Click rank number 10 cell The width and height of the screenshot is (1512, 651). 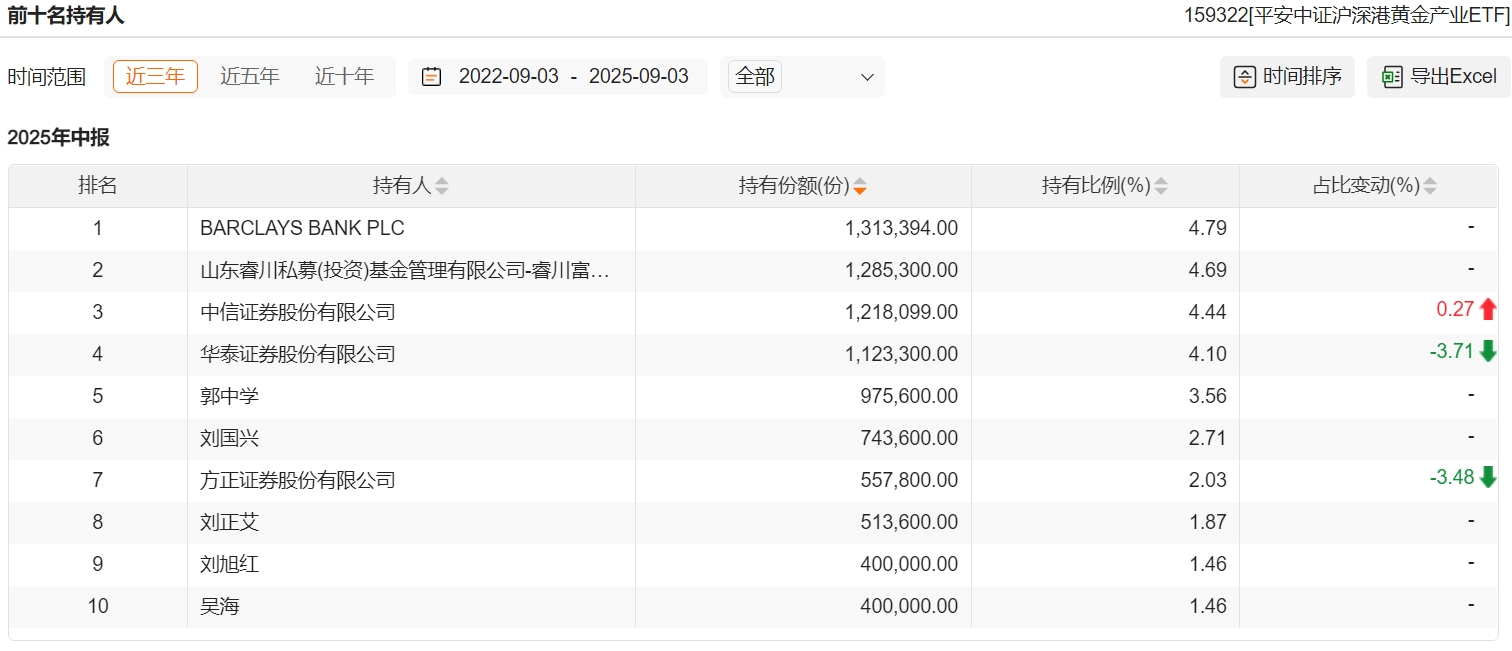[x=98, y=606]
